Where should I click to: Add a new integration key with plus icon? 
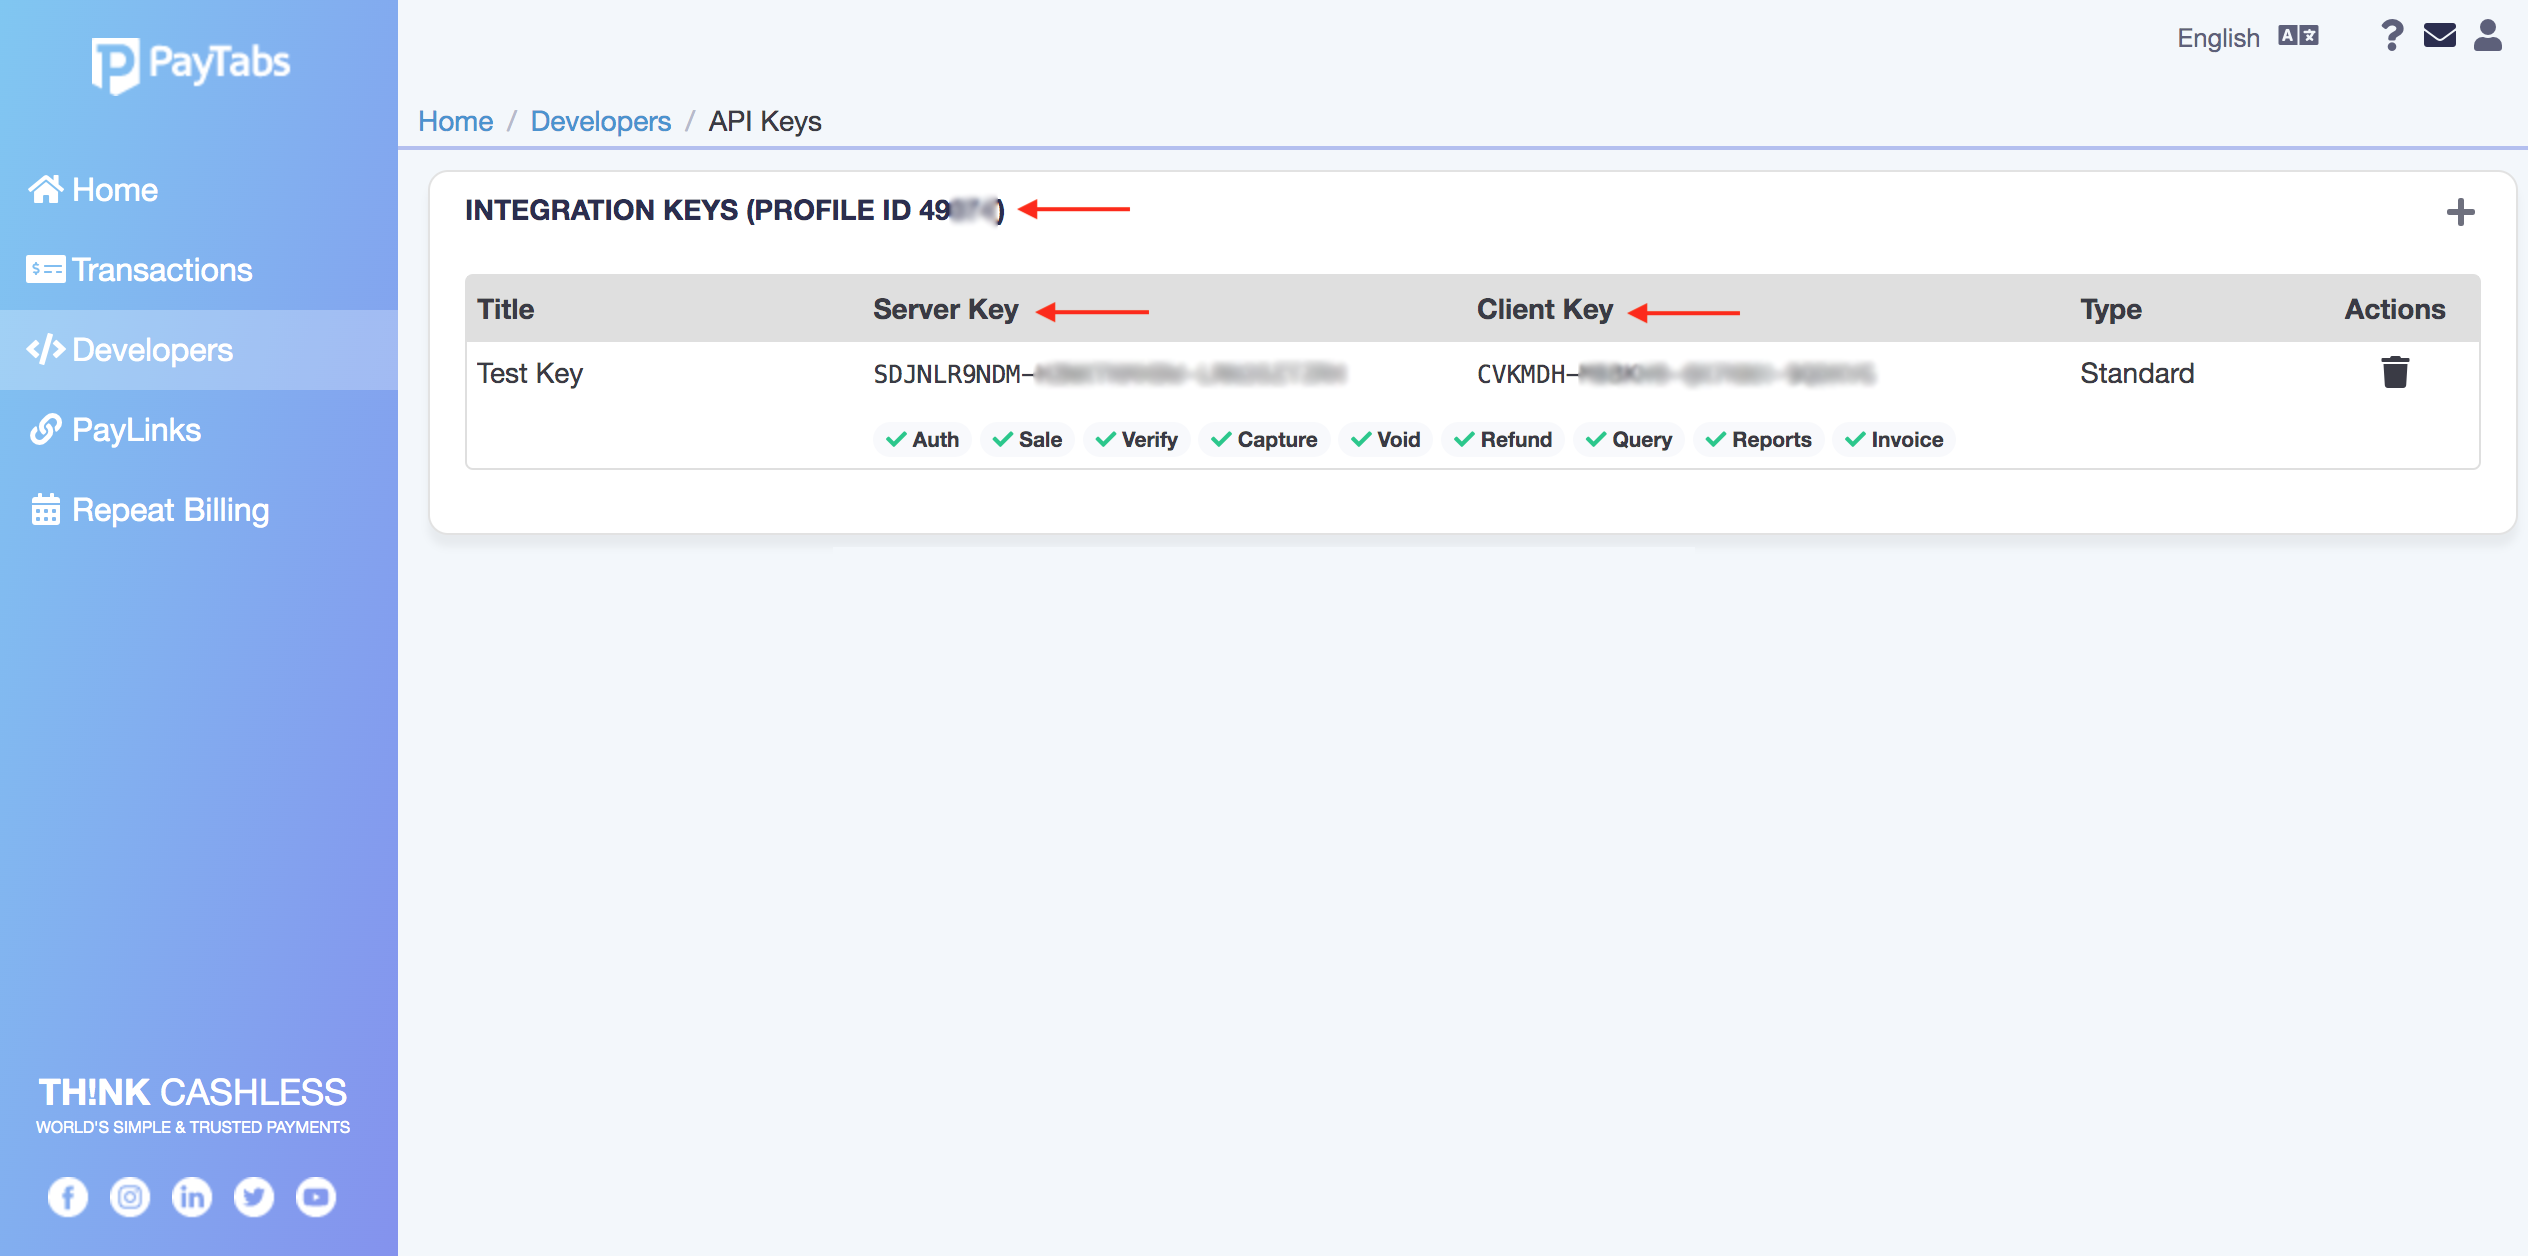pyautogui.click(x=2460, y=212)
